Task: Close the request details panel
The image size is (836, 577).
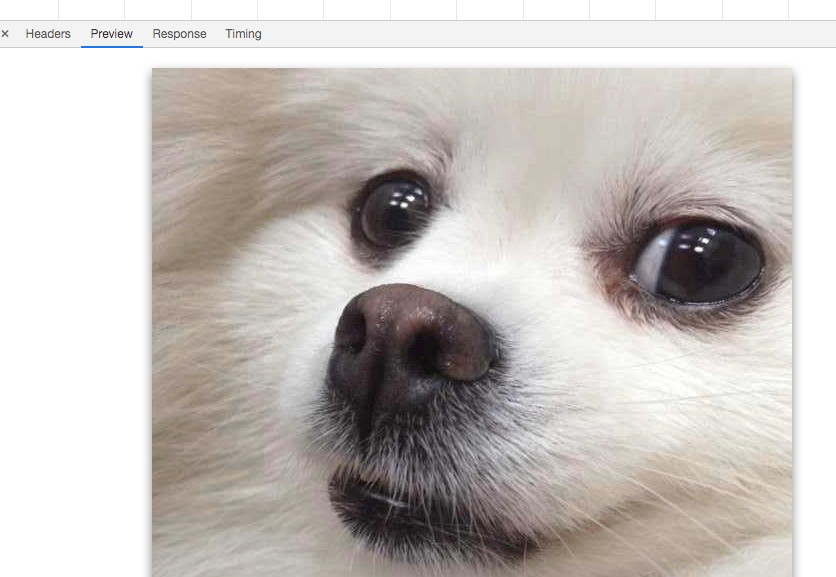Action: coord(5,34)
